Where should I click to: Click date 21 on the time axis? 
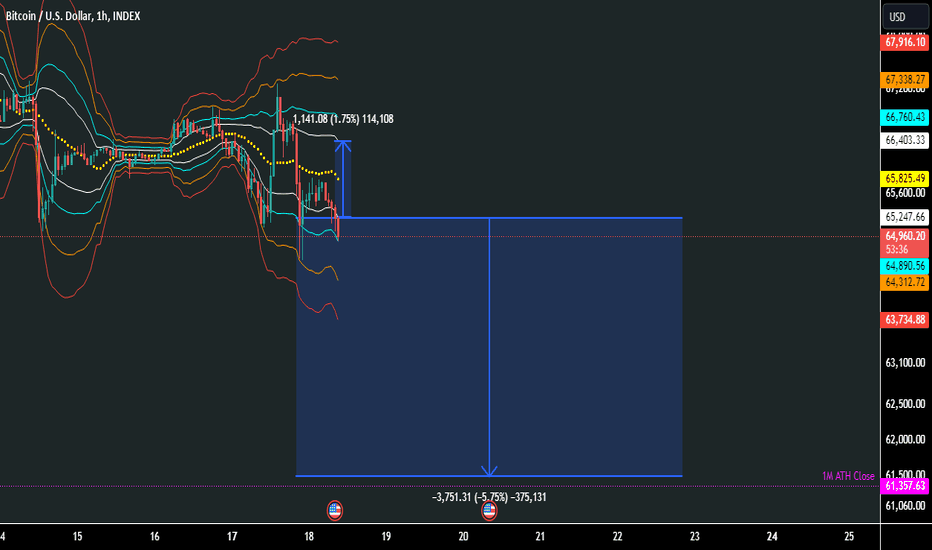point(540,536)
